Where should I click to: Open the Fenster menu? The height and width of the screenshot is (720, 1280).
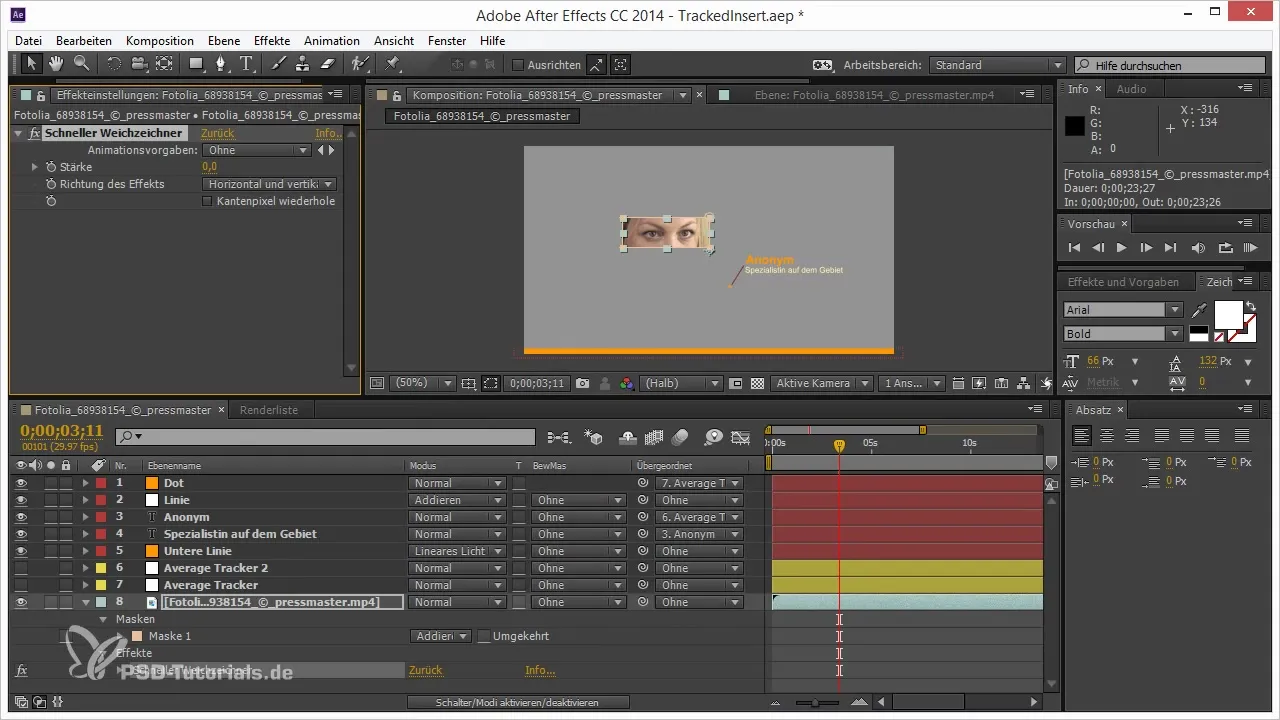tap(447, 41)
